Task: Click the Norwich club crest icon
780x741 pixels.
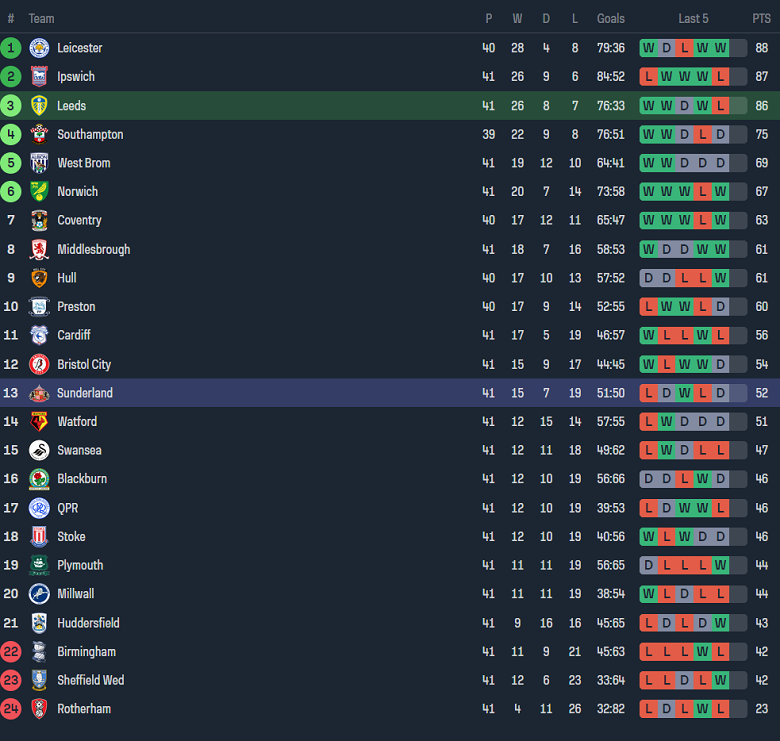Action: tap(39, 192)
